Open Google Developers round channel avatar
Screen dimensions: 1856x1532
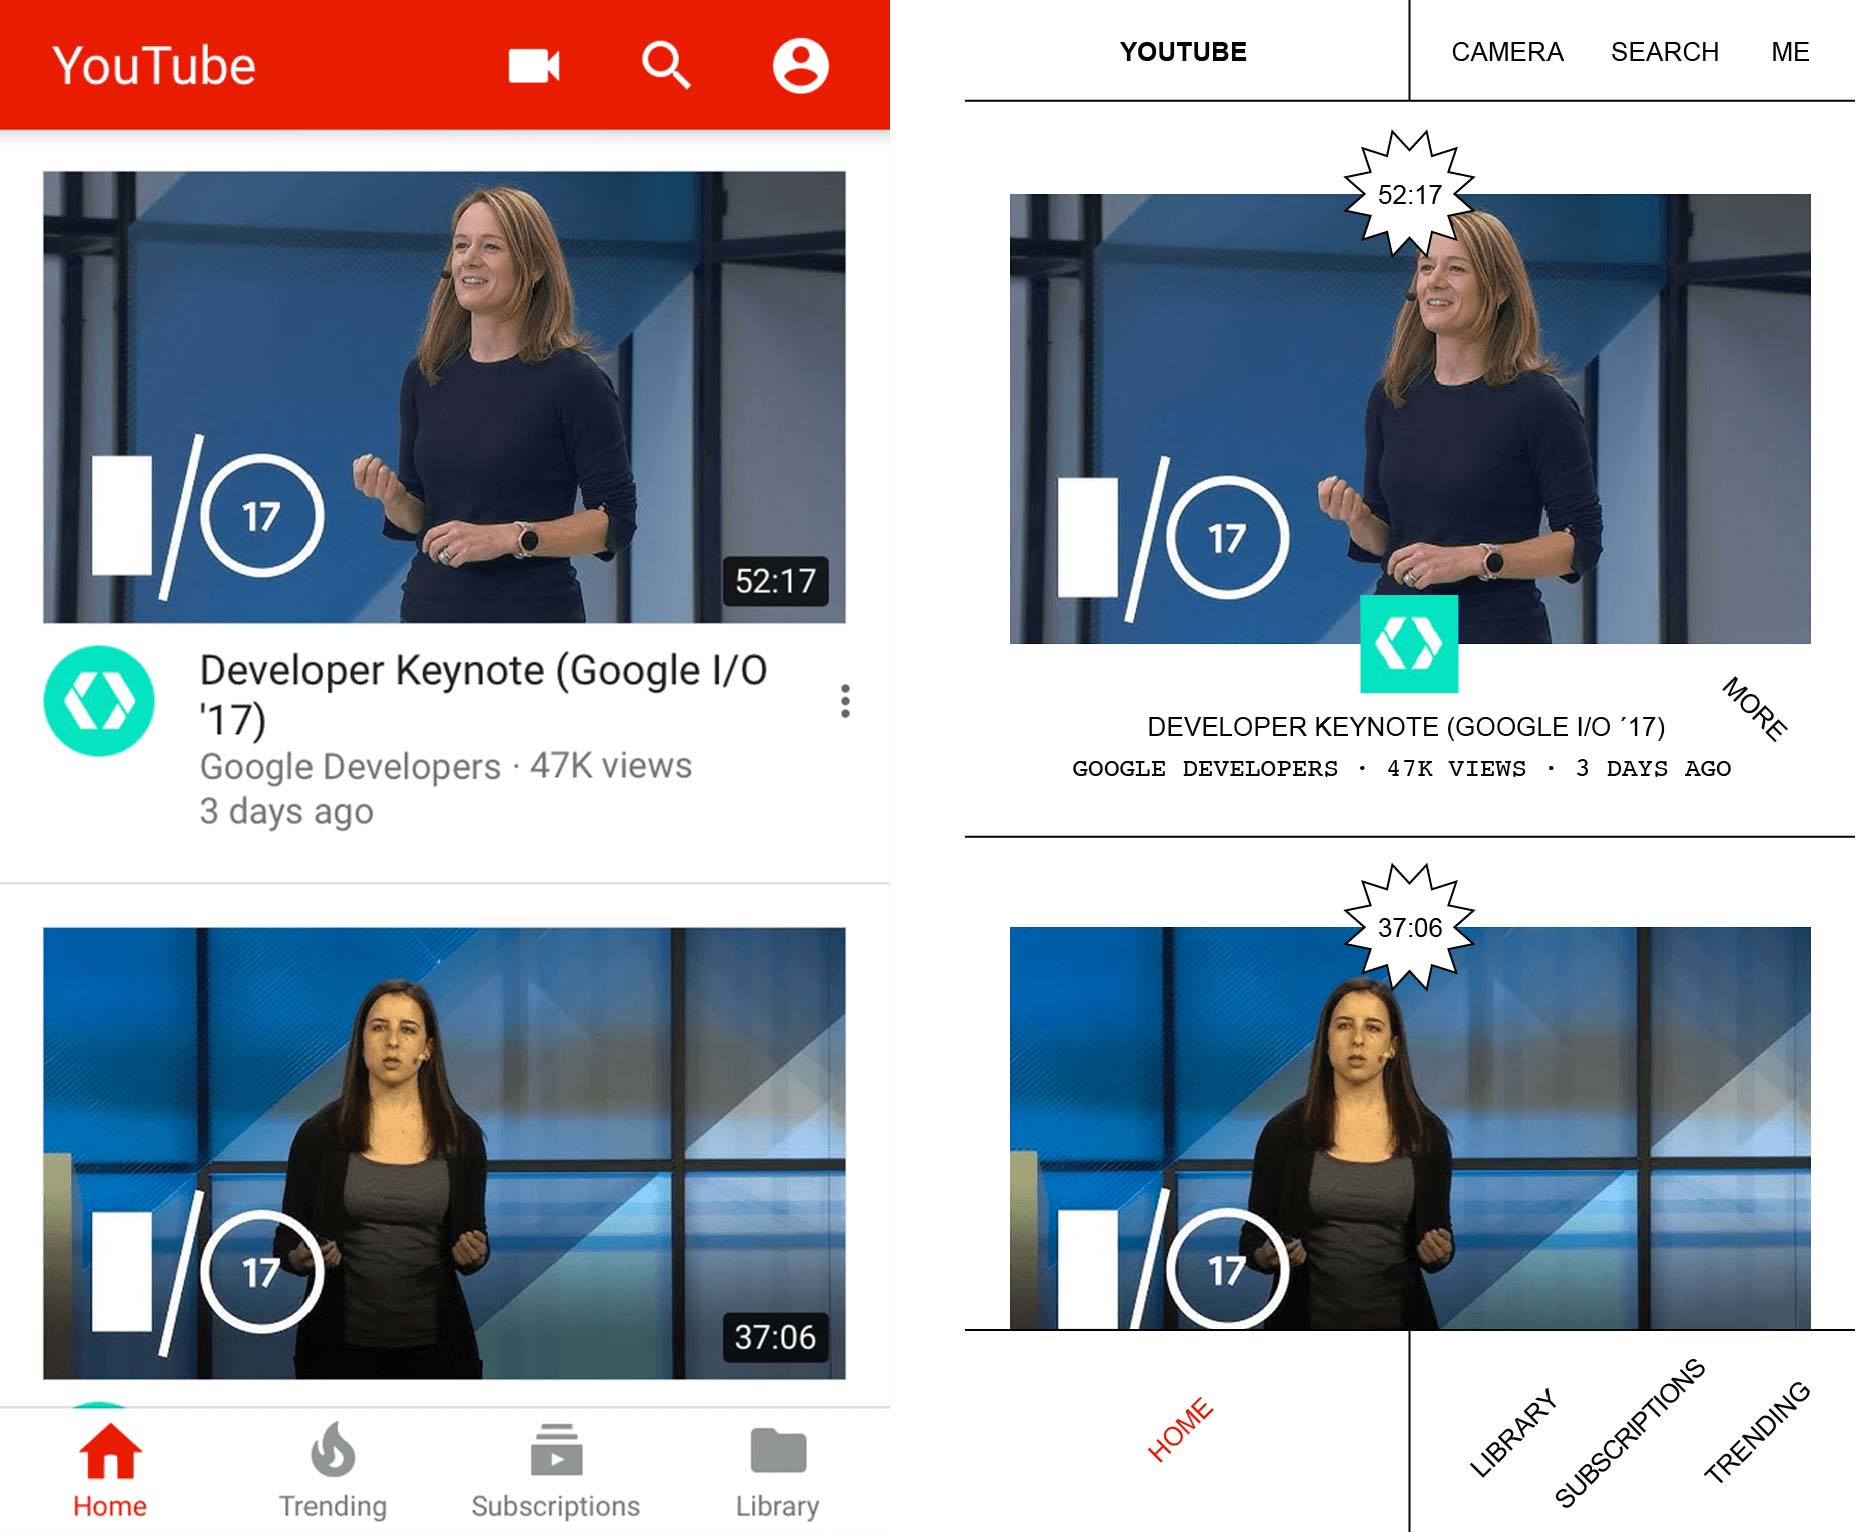pos(99,701)
